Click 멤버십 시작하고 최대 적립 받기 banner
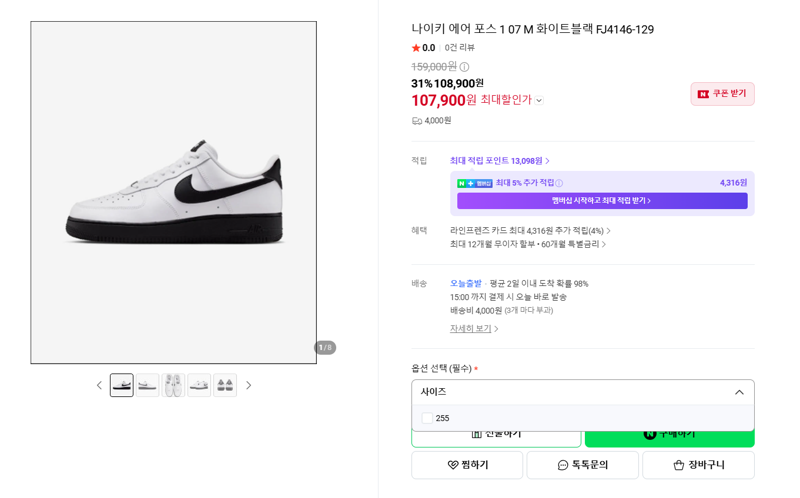 pos(602,201)
